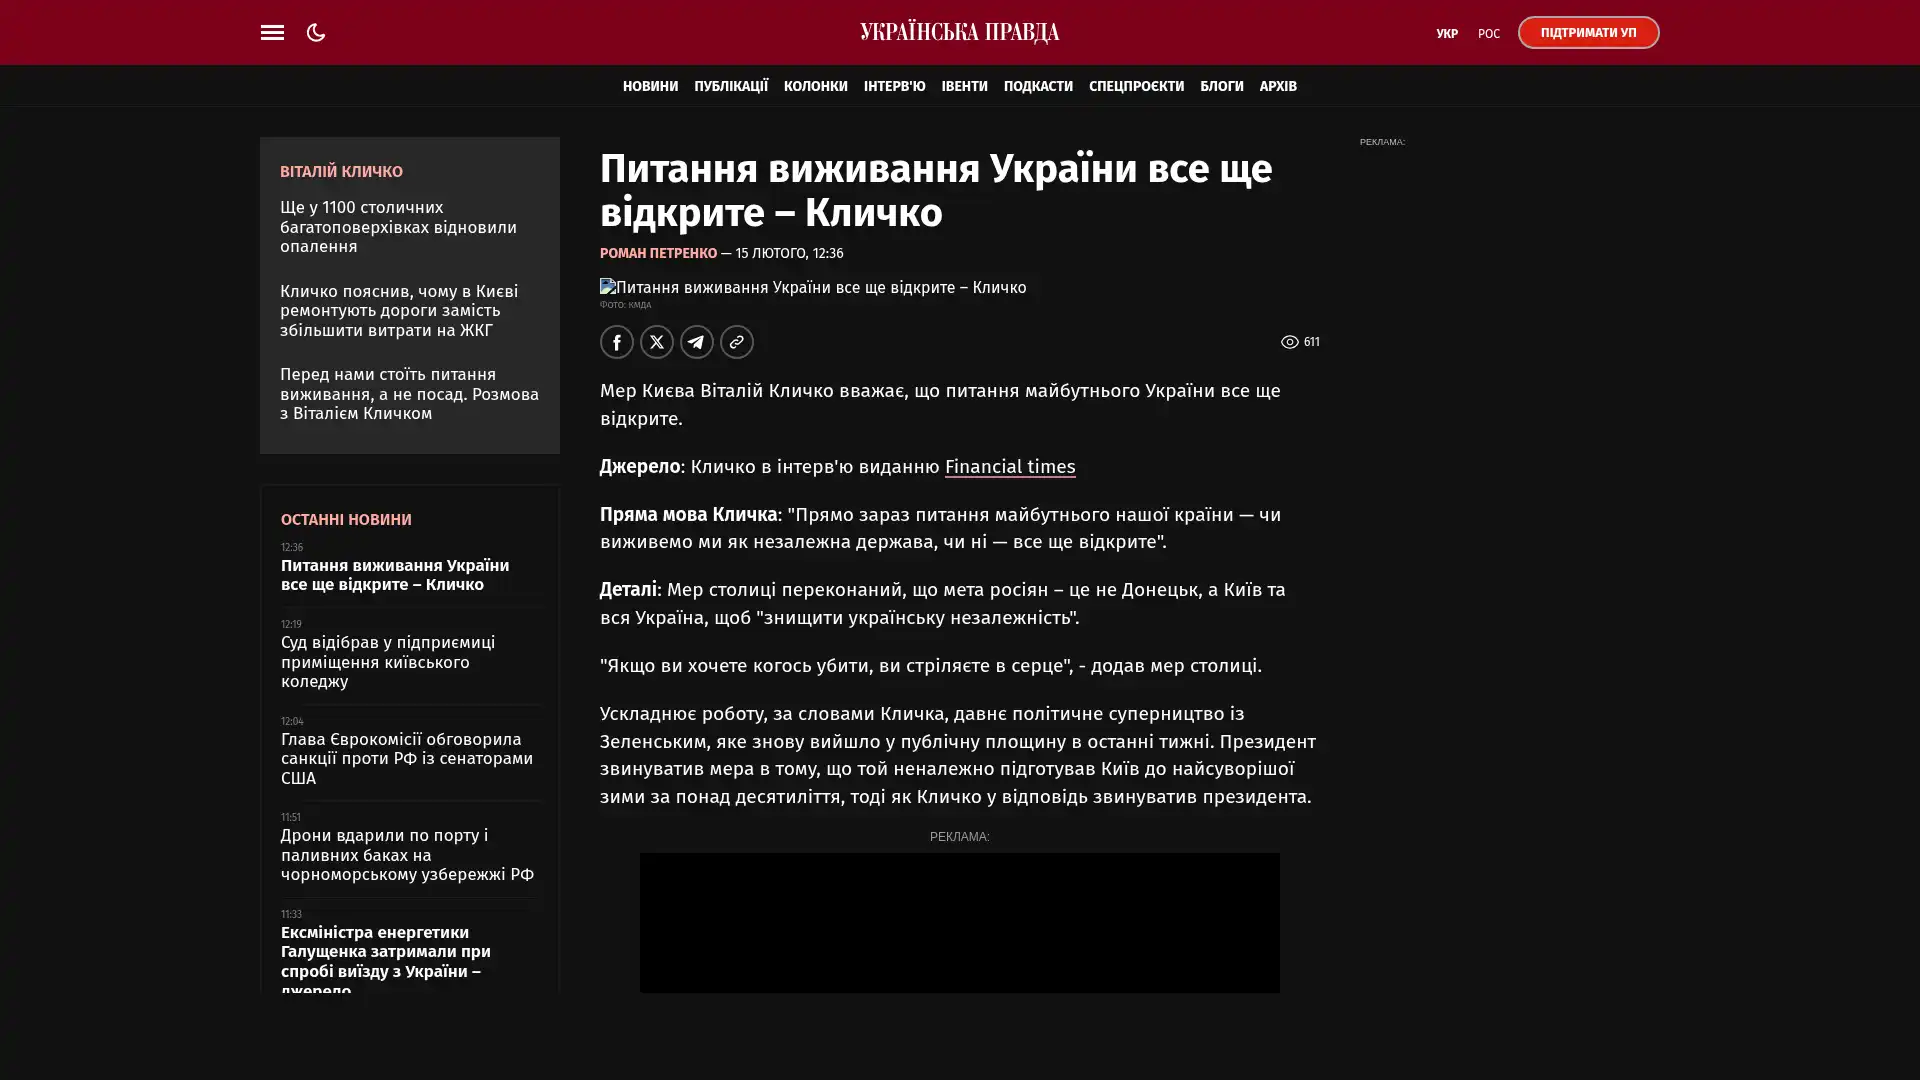Viewport: 1920px width, 1080px height.
Task: Open the Новини menu section
Action: pyautogui.click(x=650, y=86)
